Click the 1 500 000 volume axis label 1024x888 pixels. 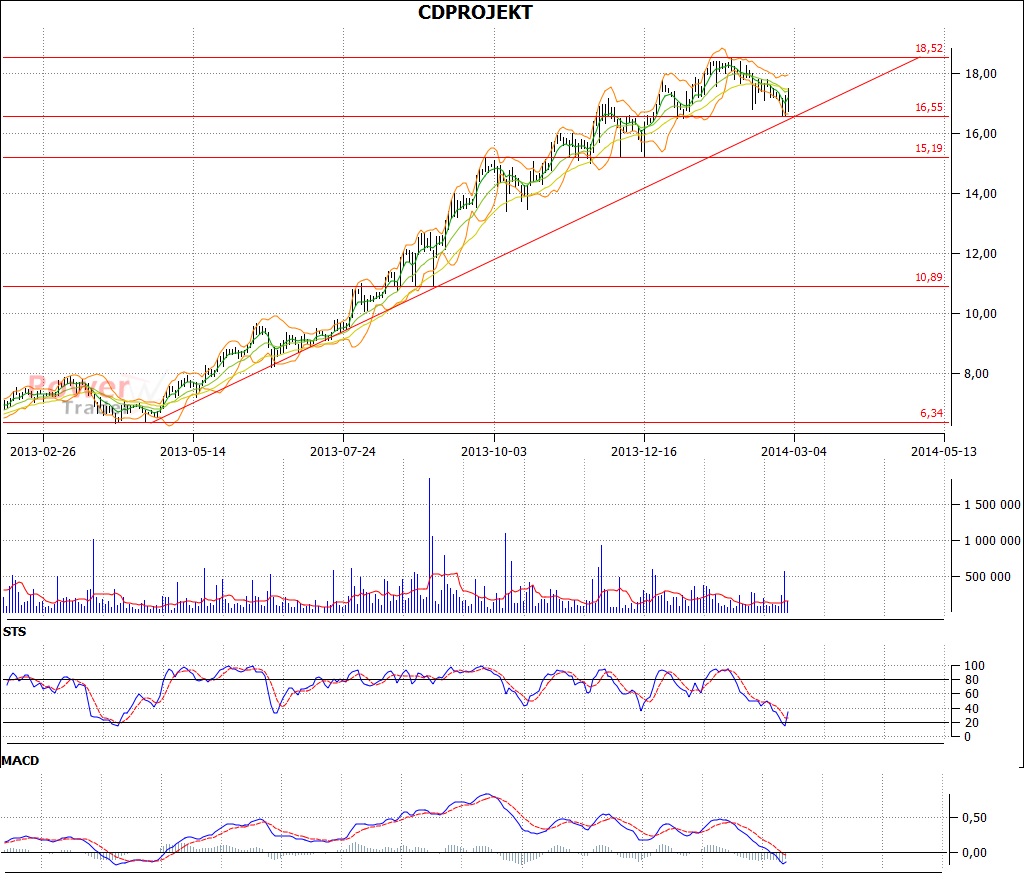992,505
